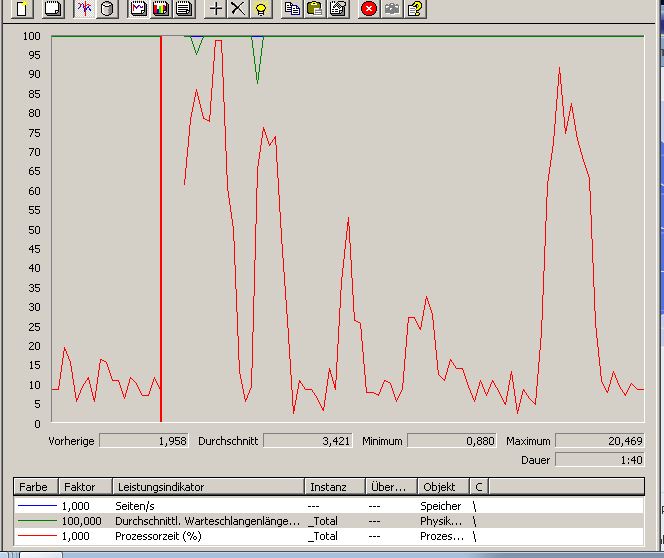This screenshot has height=558, width=664.
Task: Click the Instanz column header
Action: pyautogui.click(x=335, y=487)
